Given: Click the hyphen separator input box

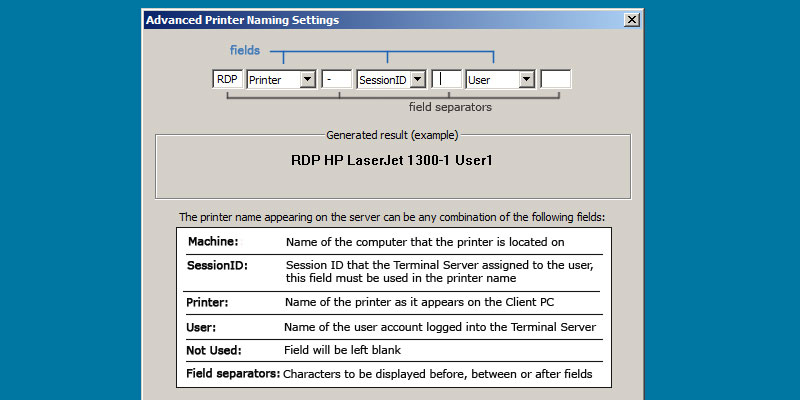Looking at the screenshot, I should [x=336, y=80].
